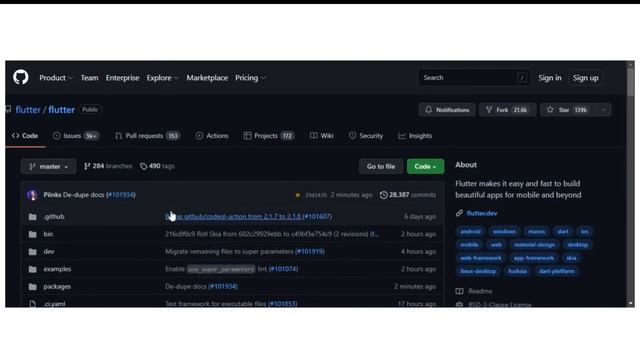The height and width of the screenshot is (360, 640).
Task: Click the Go to file button
Action: click(381, 167)
